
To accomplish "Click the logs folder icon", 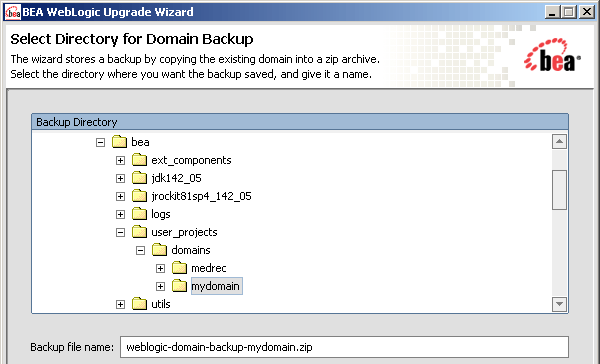I will coord(139,214).
